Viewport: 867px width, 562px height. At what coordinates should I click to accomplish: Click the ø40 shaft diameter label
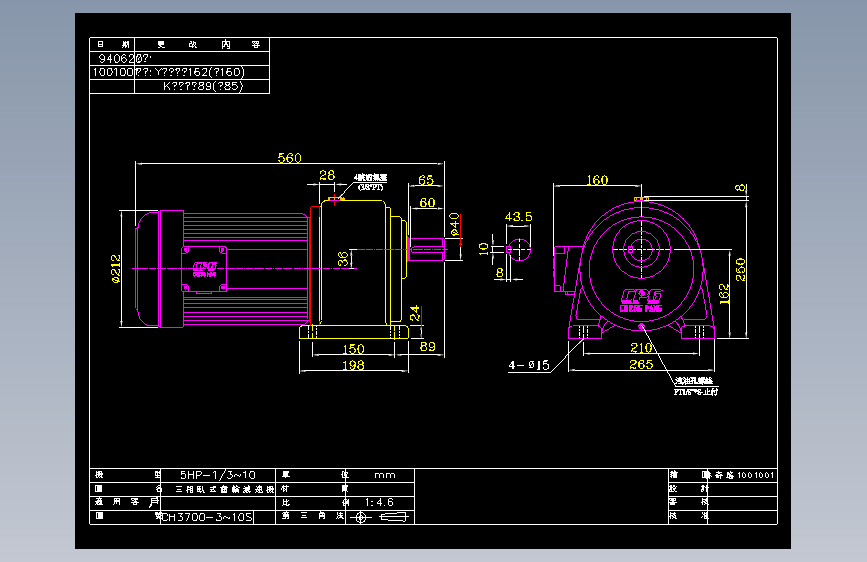tap(455, 225)
